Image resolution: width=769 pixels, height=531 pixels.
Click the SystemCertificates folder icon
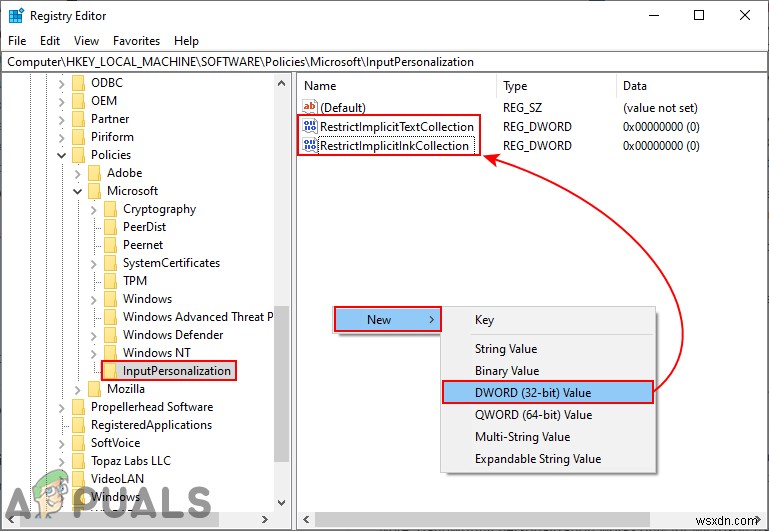111,263
